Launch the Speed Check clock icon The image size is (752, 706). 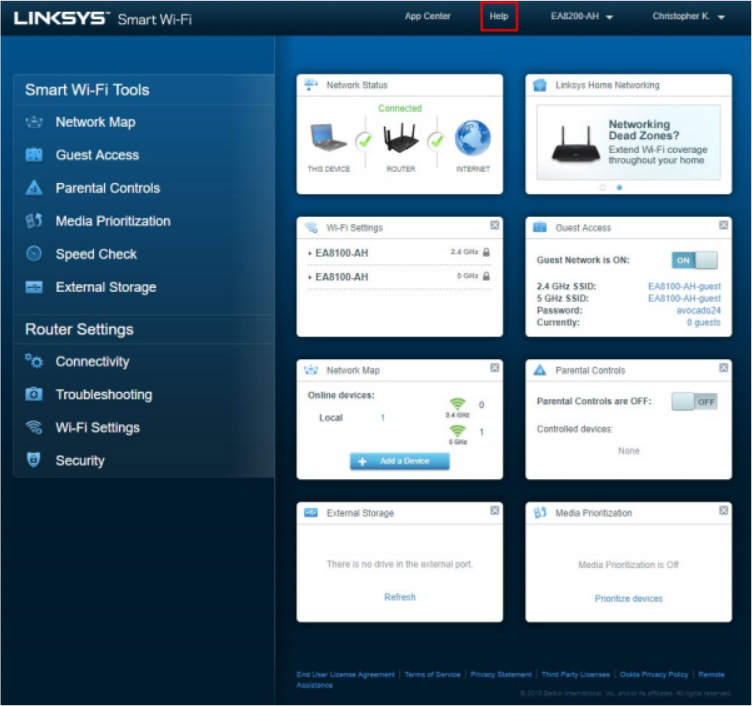pyautogui.click(x=34, y=254)
